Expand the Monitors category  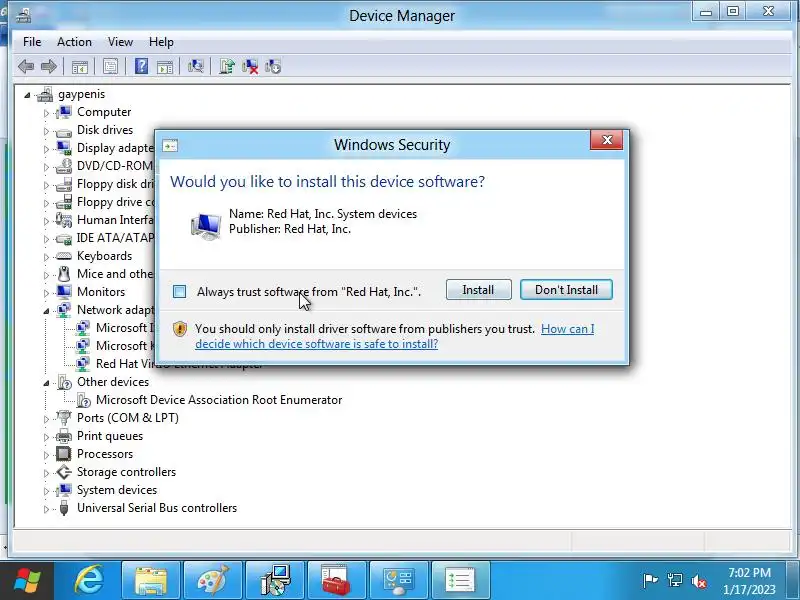(x=46, y=293)
